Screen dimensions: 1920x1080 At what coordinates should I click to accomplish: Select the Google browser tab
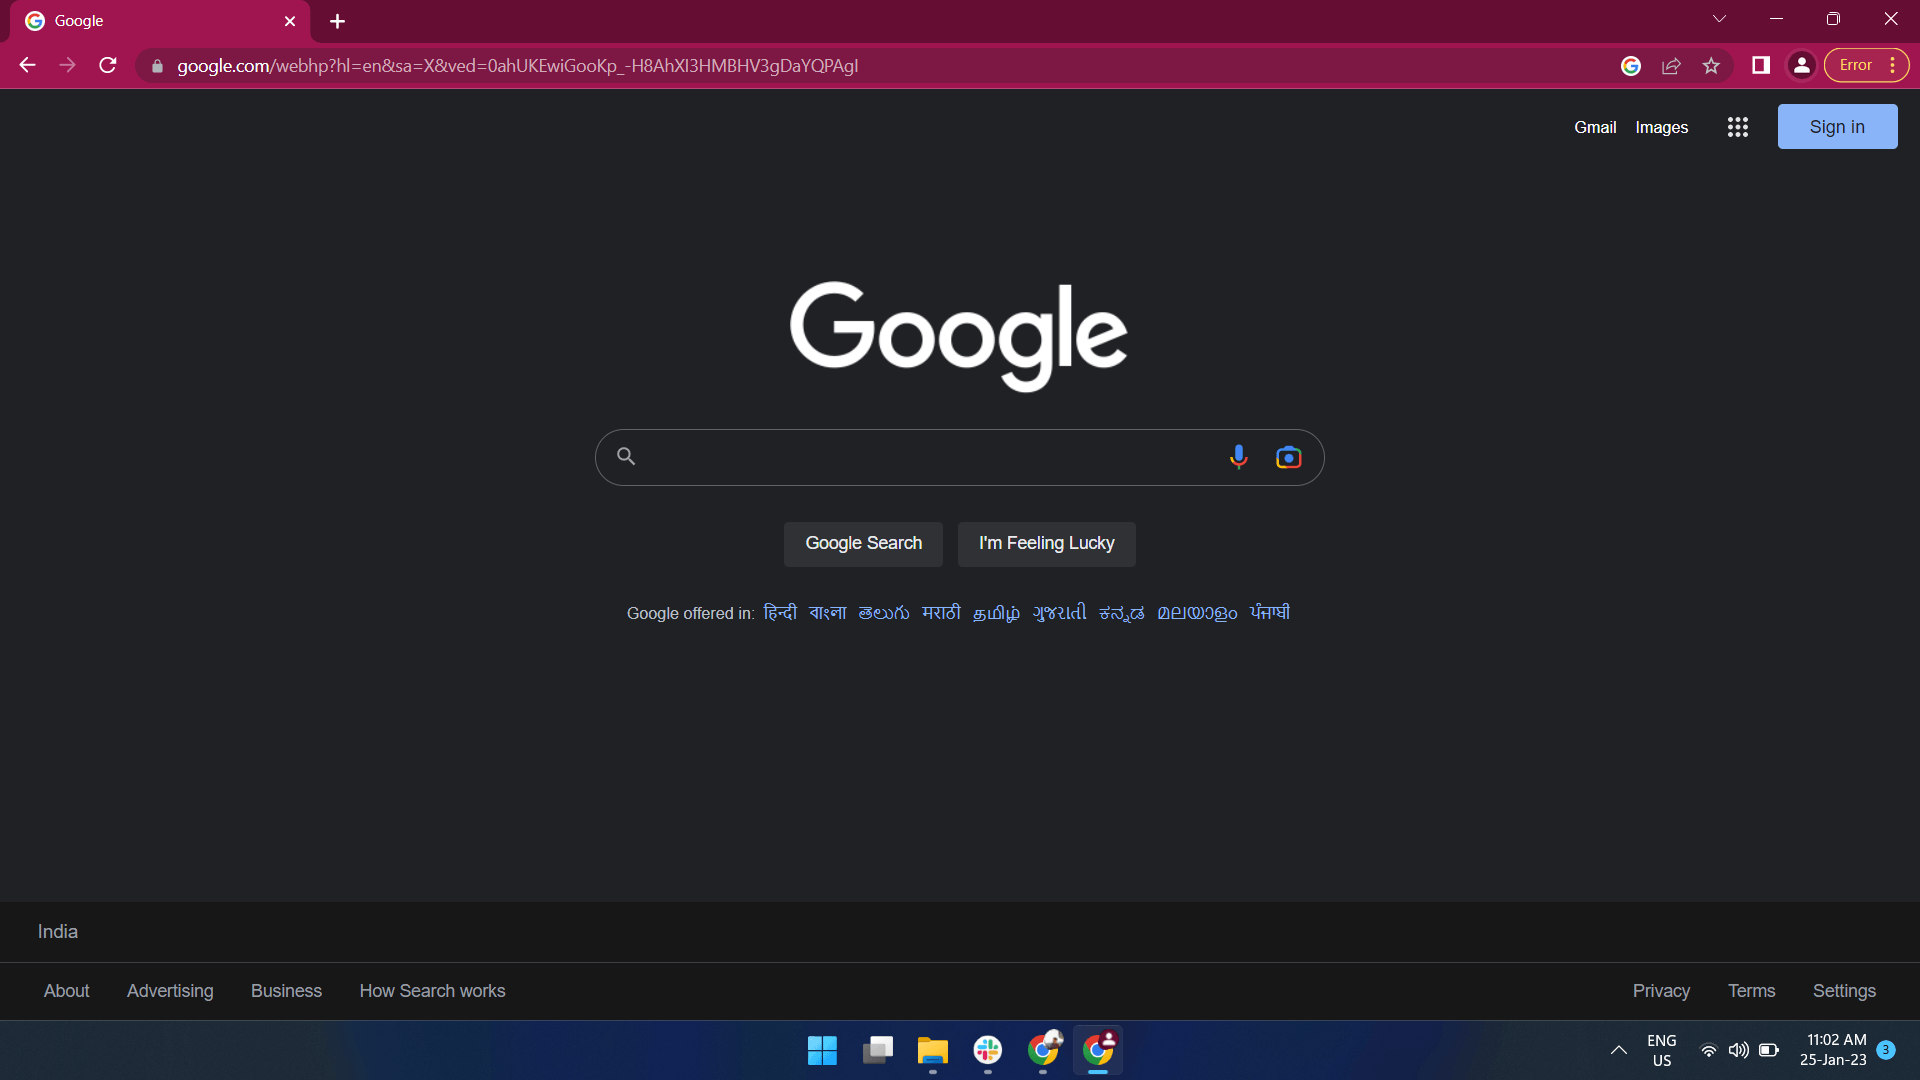click(140, 20)
